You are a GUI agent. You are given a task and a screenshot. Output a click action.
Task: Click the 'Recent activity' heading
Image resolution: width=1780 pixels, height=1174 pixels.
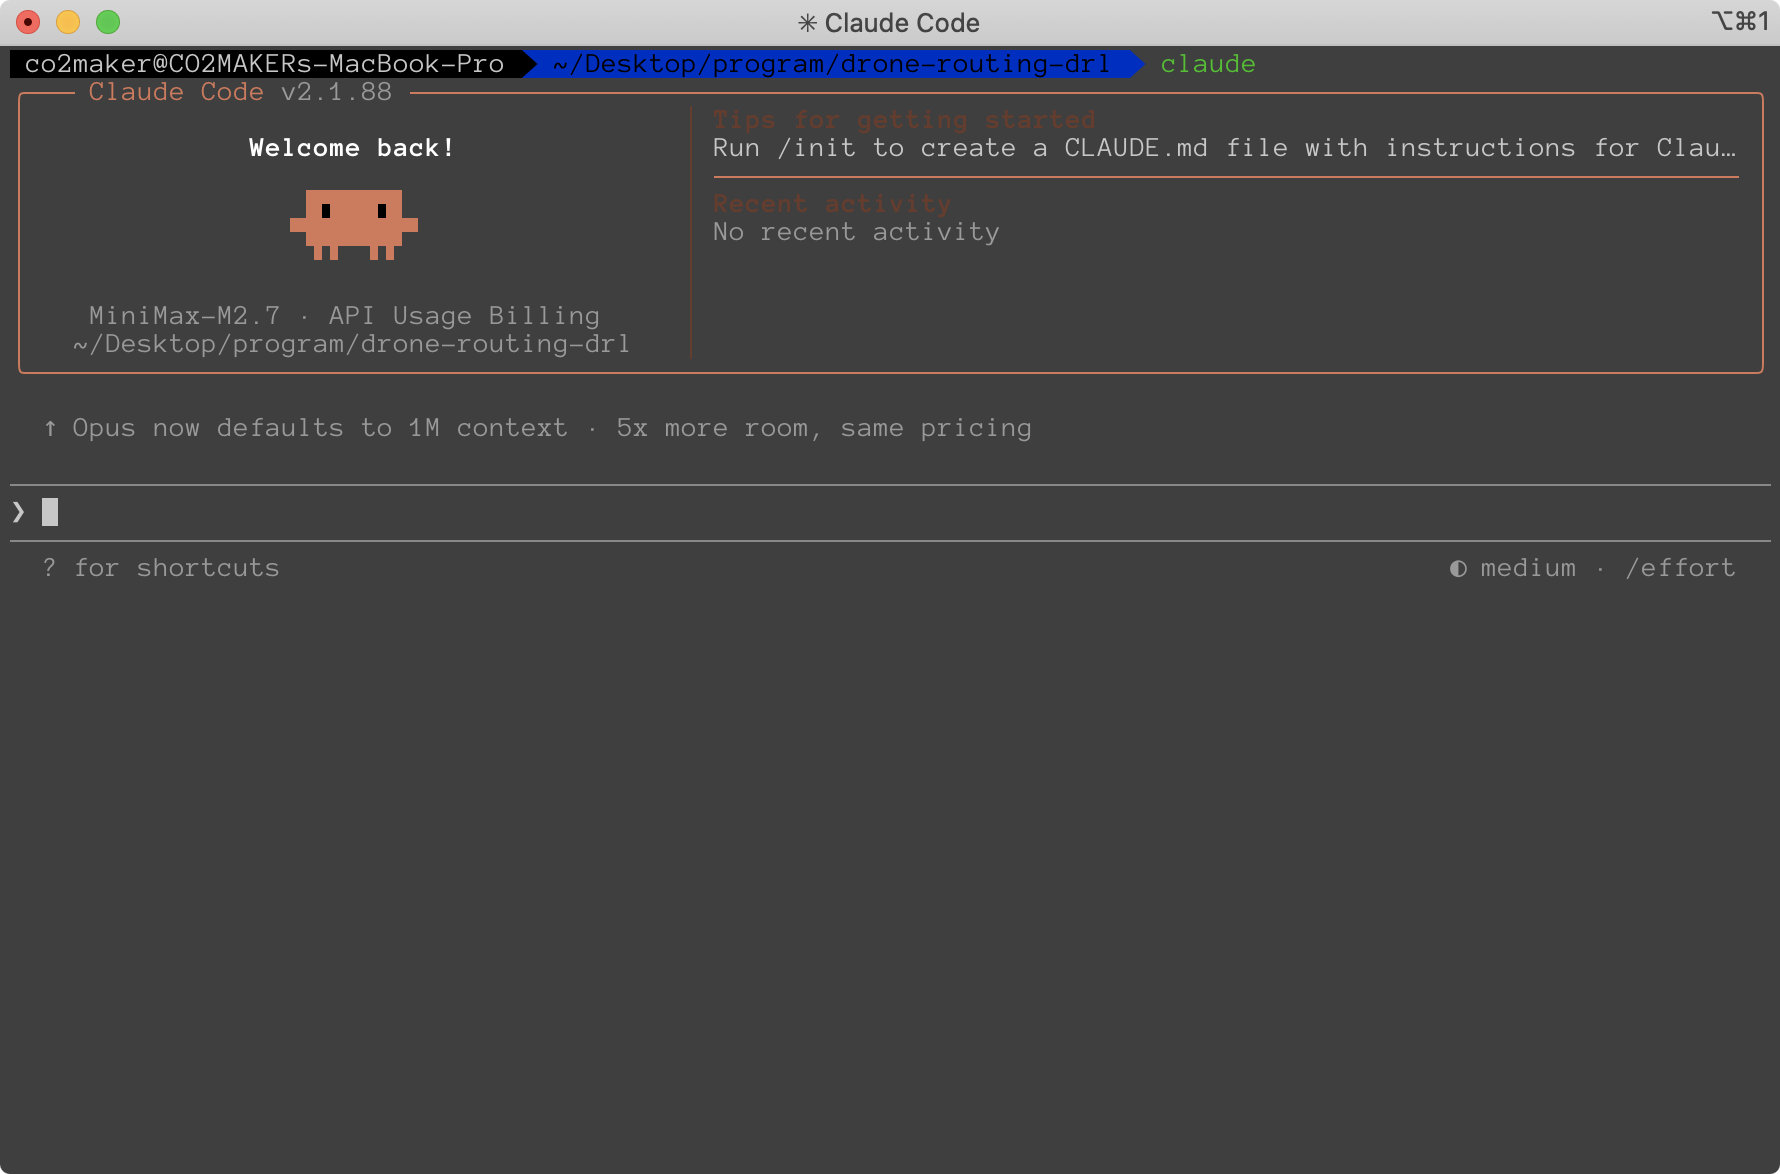pos(832,204)
